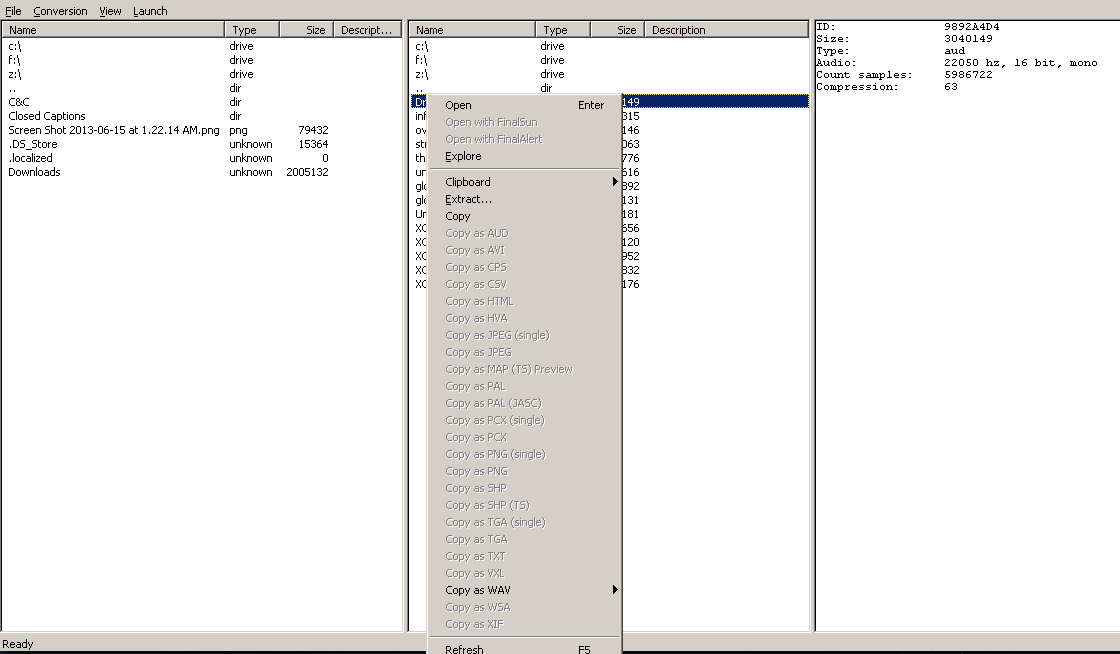Select Explore from the context menu

524,156
